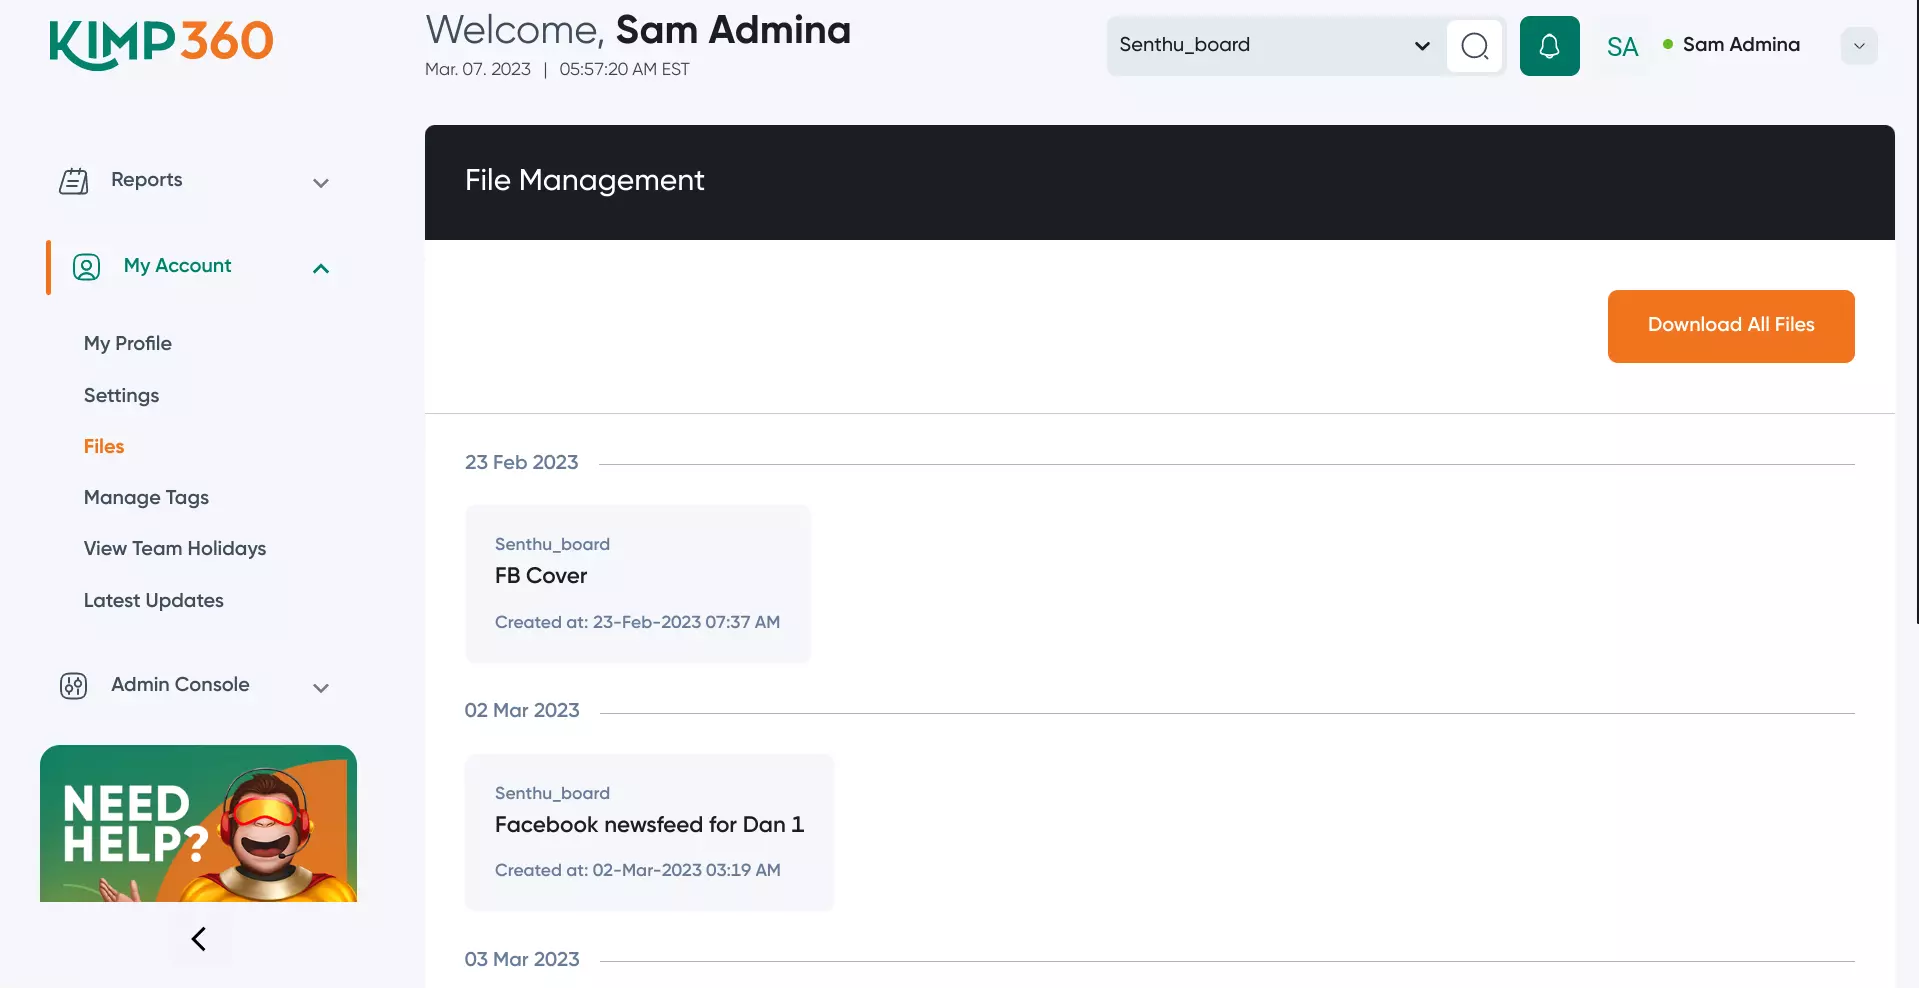Click the SA avatar in the header
Image resolution: width=1919 pixels, height=988 pixels.
pos(1621,45)
